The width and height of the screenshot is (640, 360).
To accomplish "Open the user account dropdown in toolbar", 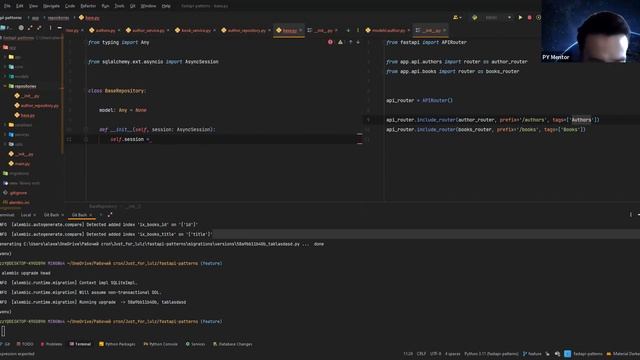I will (x=457, y=18).
